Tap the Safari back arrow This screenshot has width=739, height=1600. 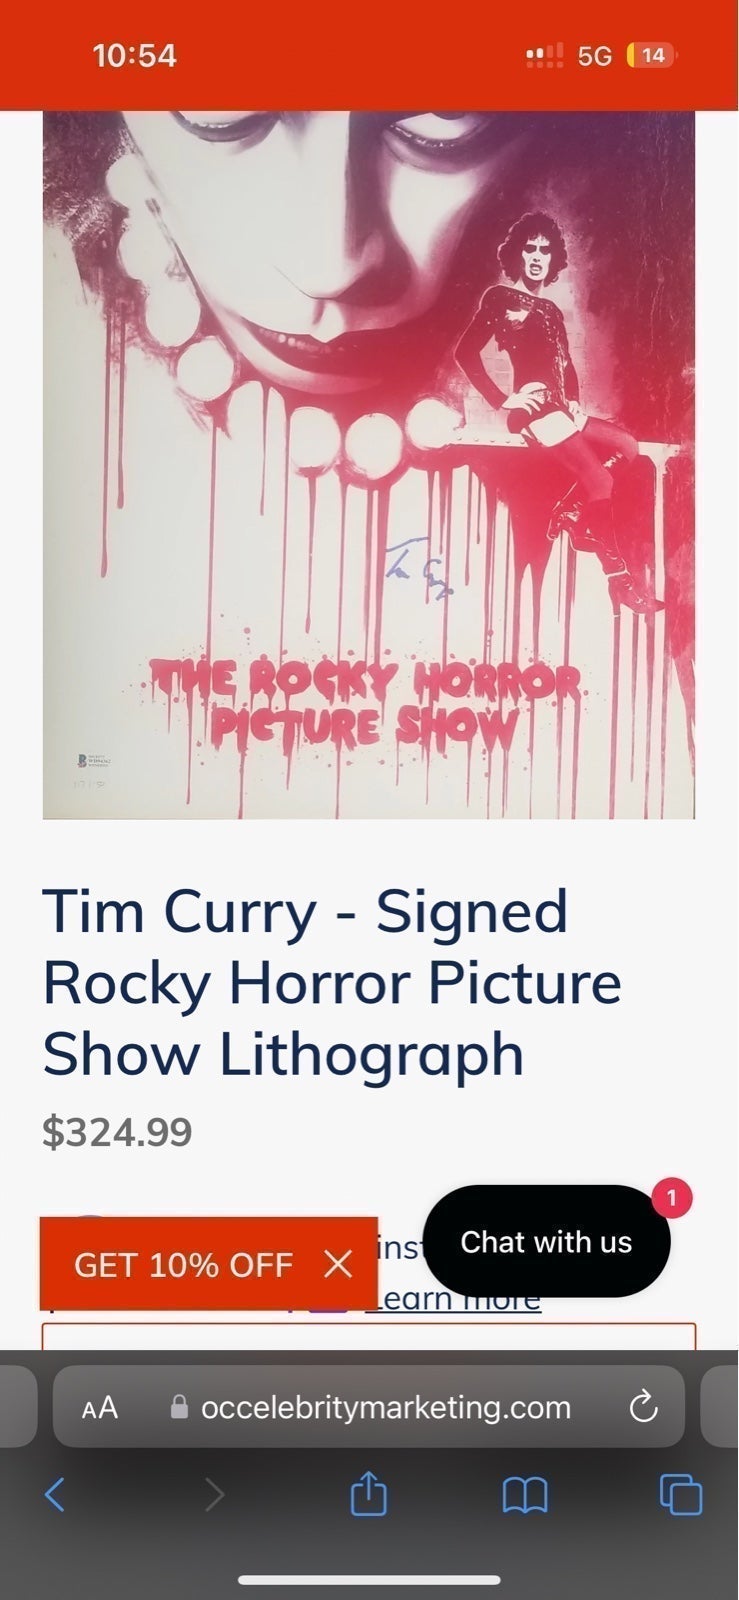pyautogui.click(x=55, y=1495)
